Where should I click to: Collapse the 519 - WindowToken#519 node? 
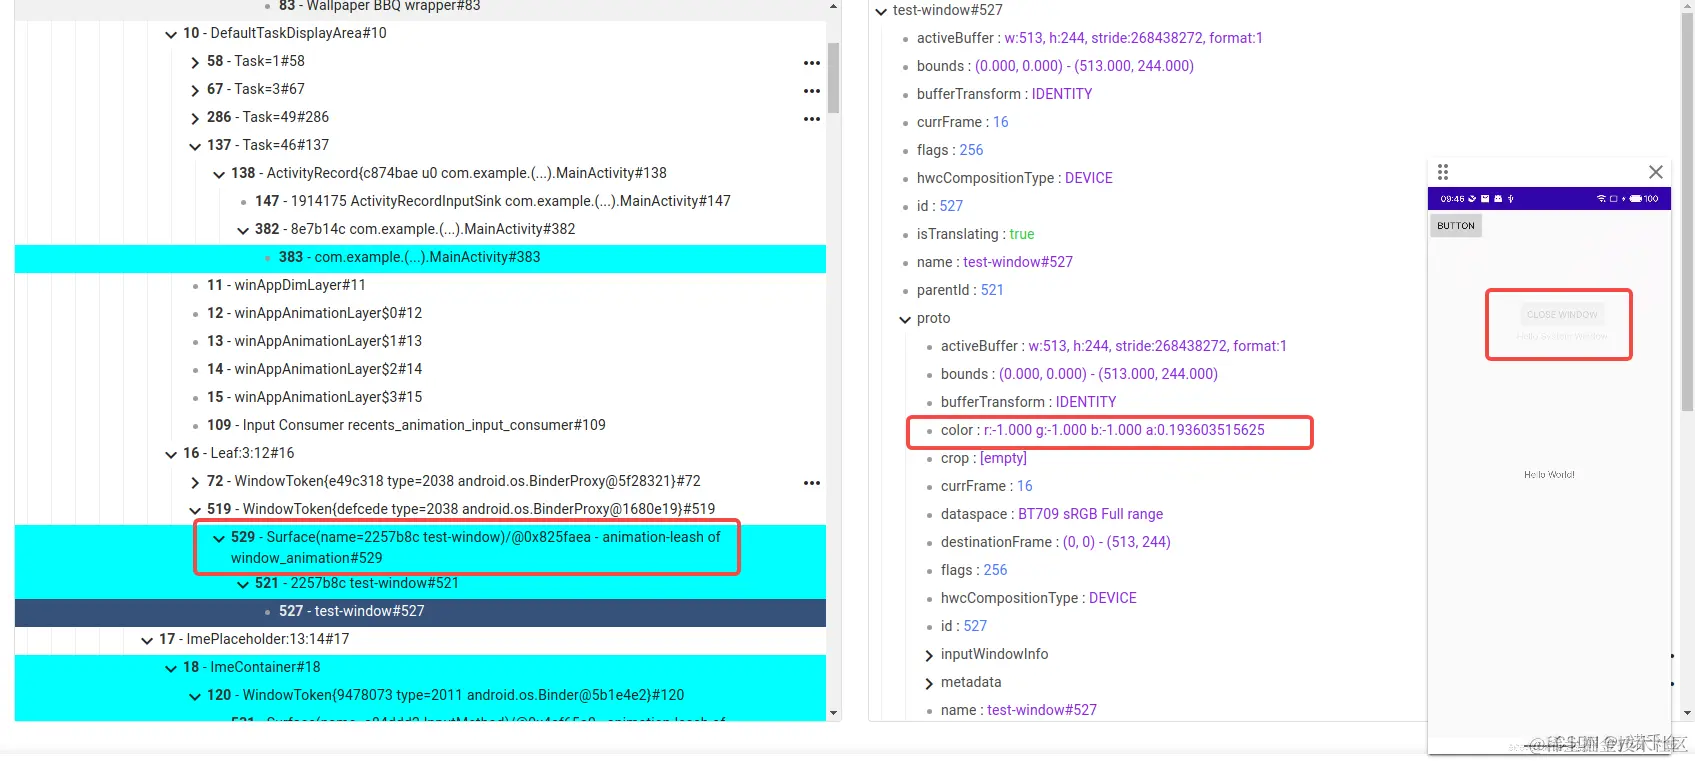(195, 510)
